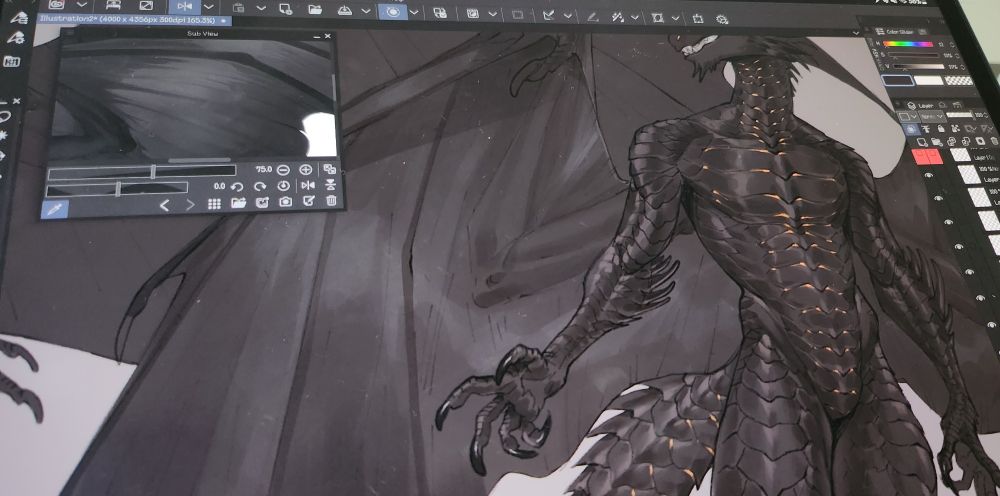Toggle visibility of the fourth layer eye

point(959,247)
